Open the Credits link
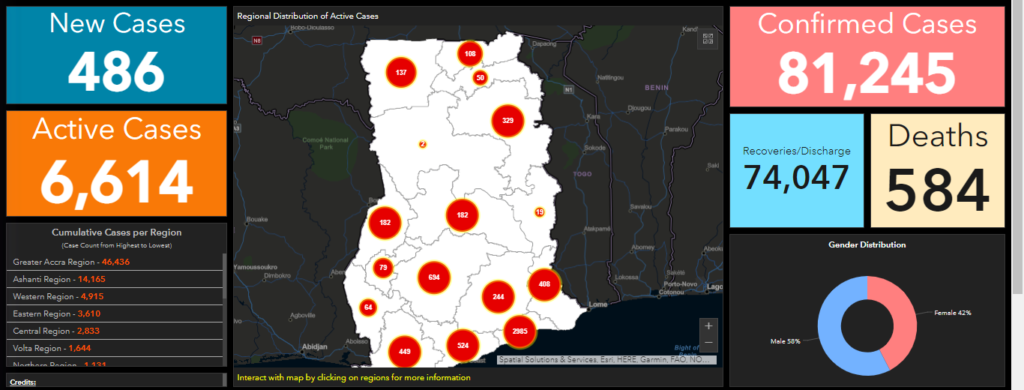Screen dimensions: 1024x390 click(x=22, y=382)
